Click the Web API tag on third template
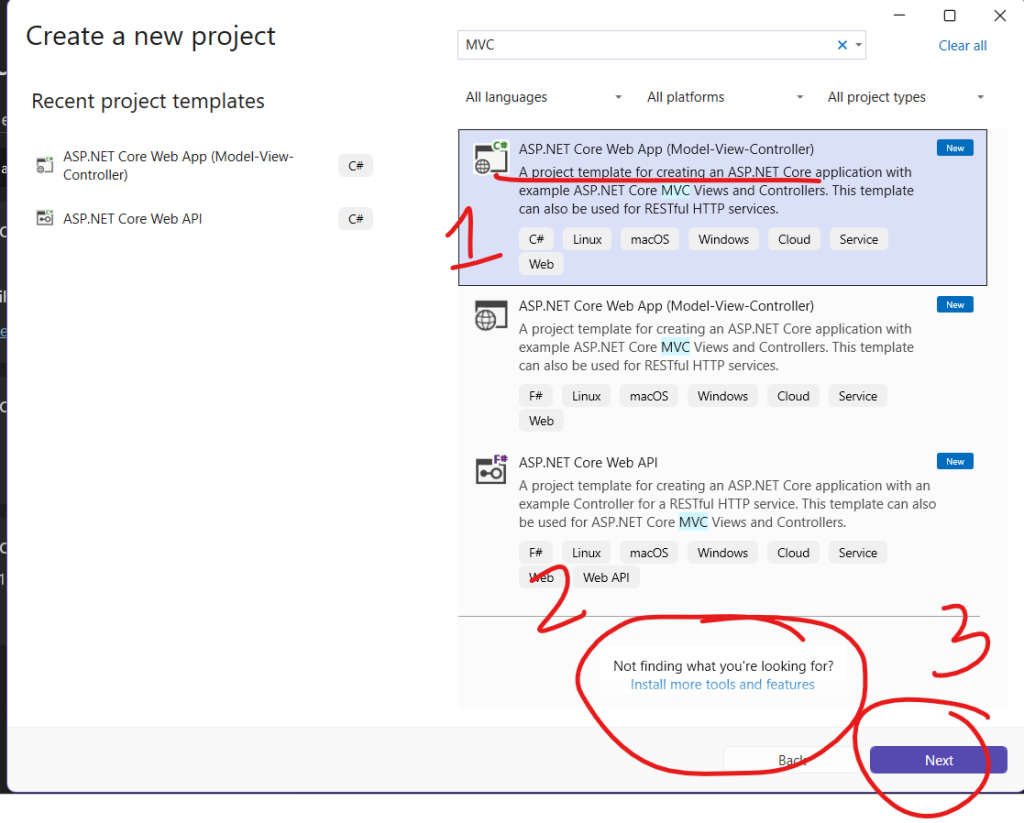Viewport: 1024px width, 823px height. tap(607, 578)
